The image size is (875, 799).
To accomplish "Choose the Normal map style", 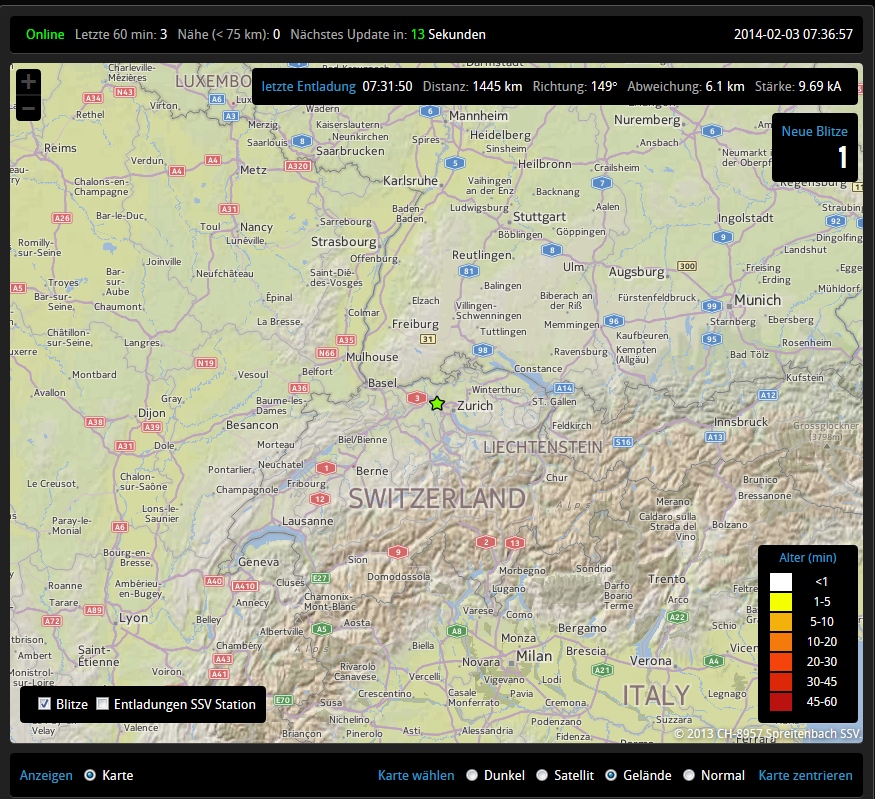I will [x=689, y=775].
